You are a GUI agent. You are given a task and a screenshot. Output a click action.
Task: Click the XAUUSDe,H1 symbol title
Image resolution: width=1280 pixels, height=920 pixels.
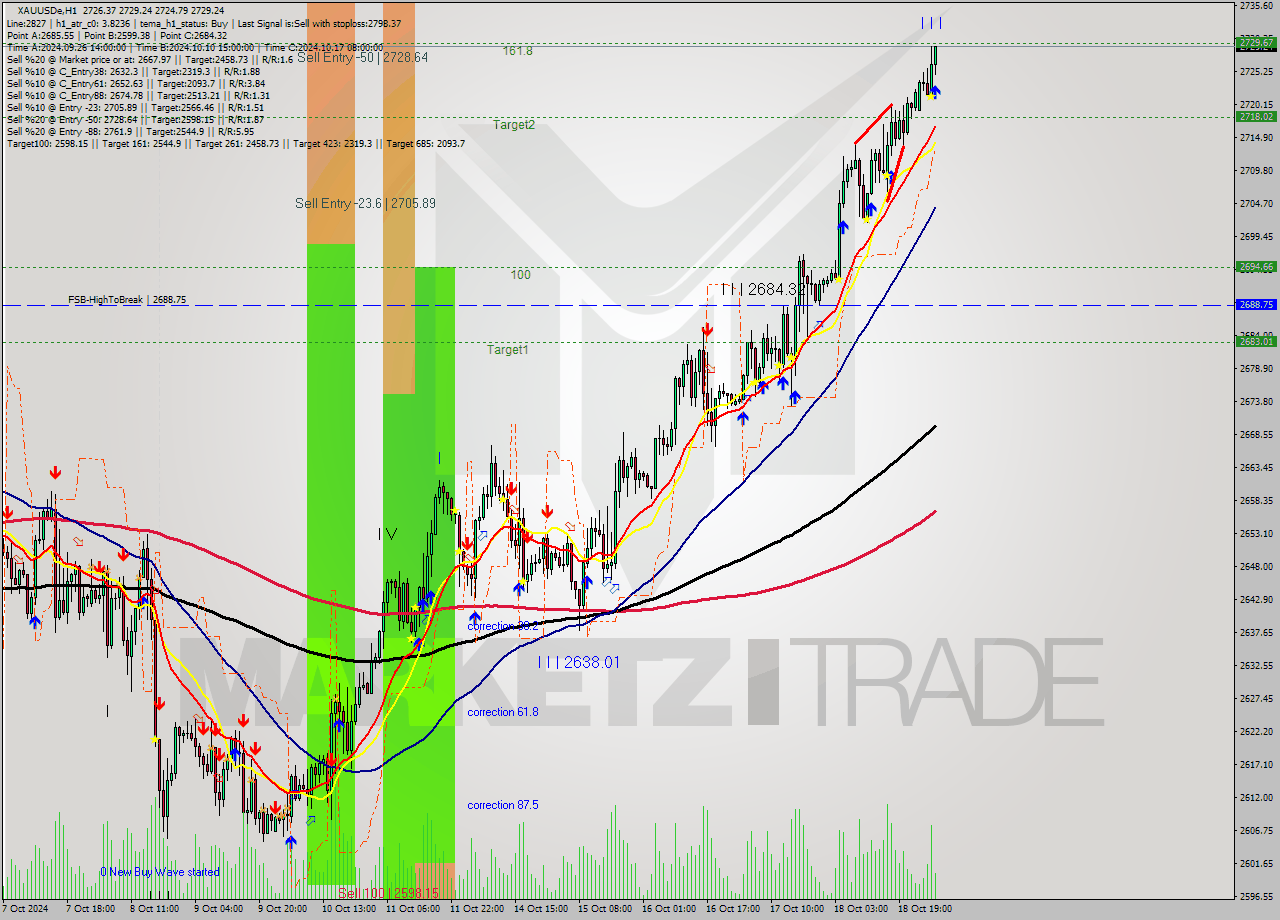click(48, 10)
